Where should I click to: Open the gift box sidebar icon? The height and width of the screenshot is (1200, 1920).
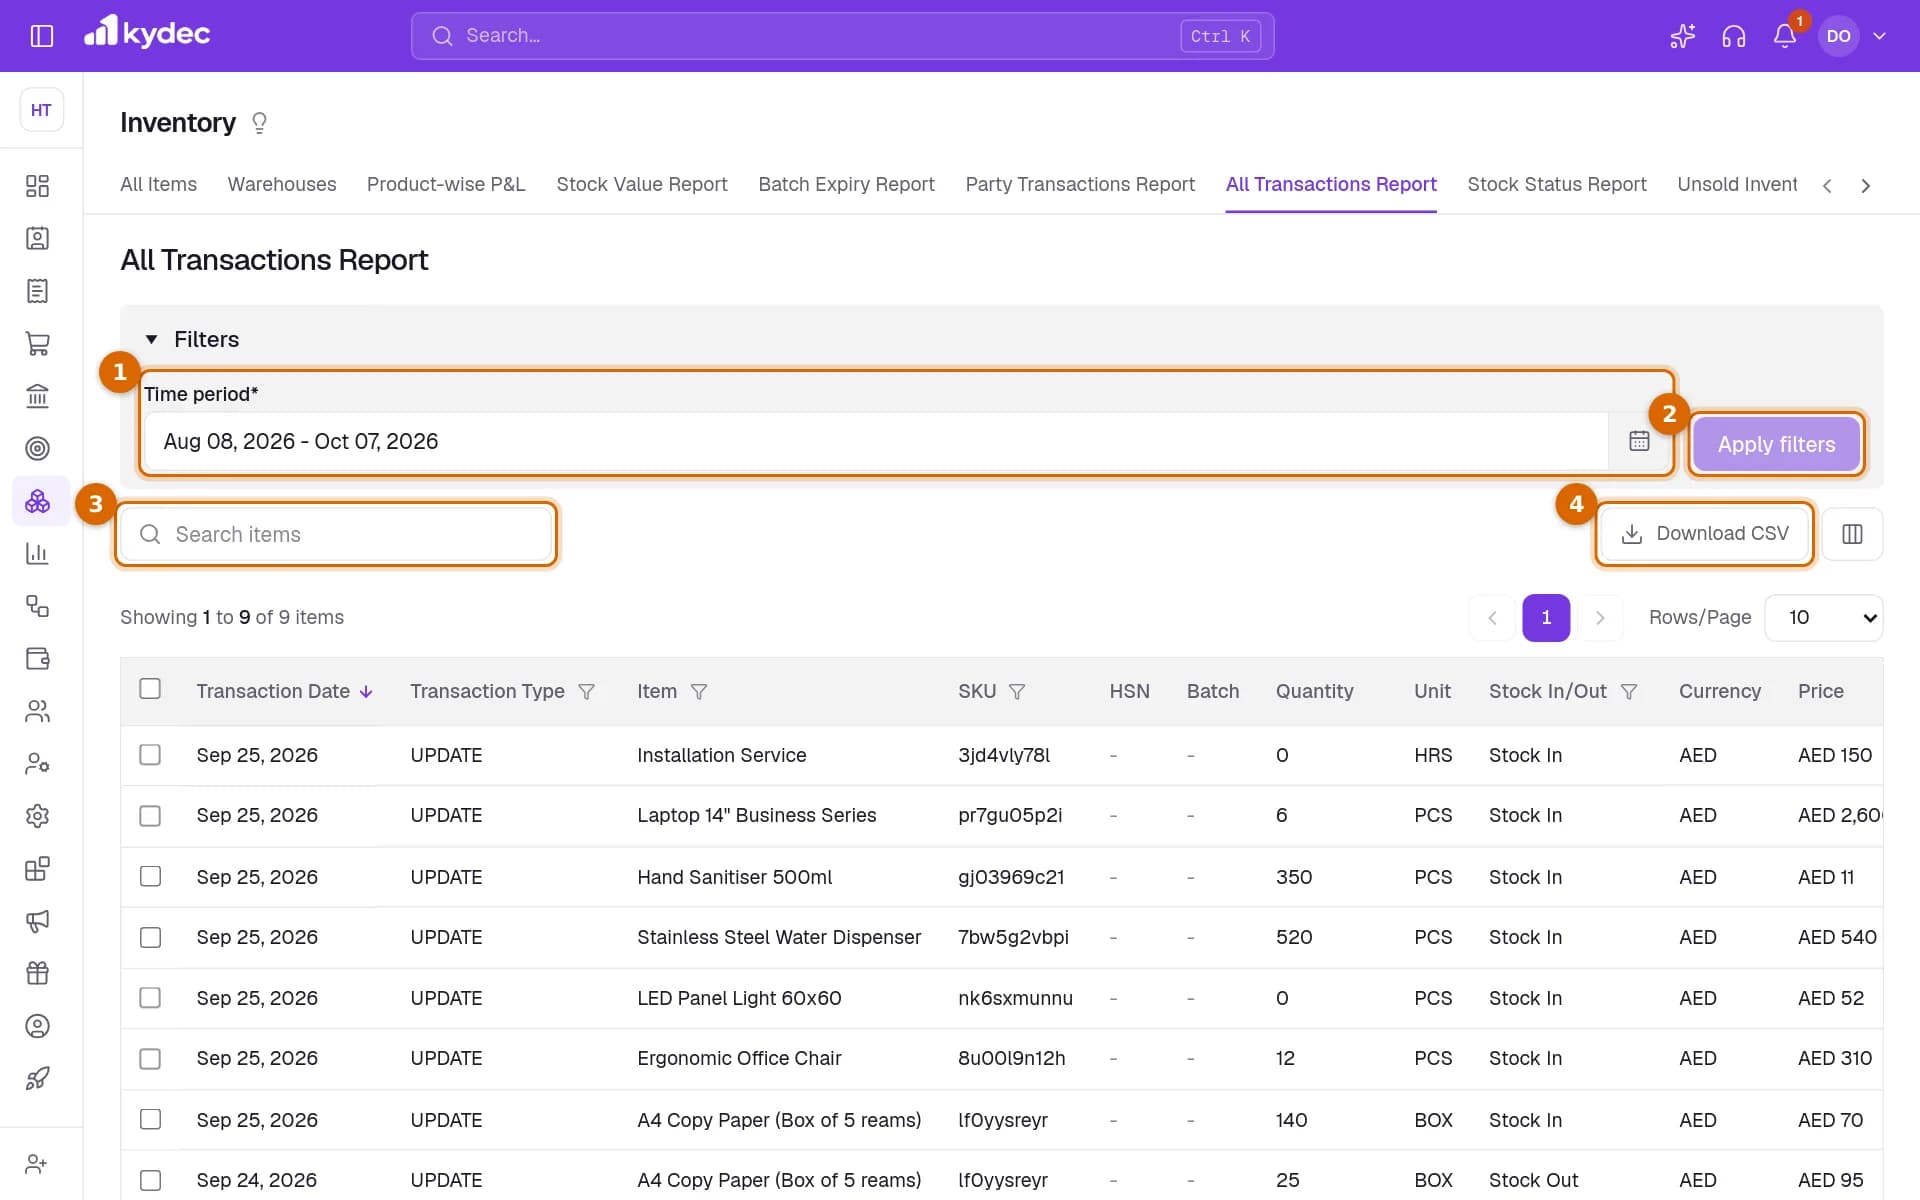(37, 973)
